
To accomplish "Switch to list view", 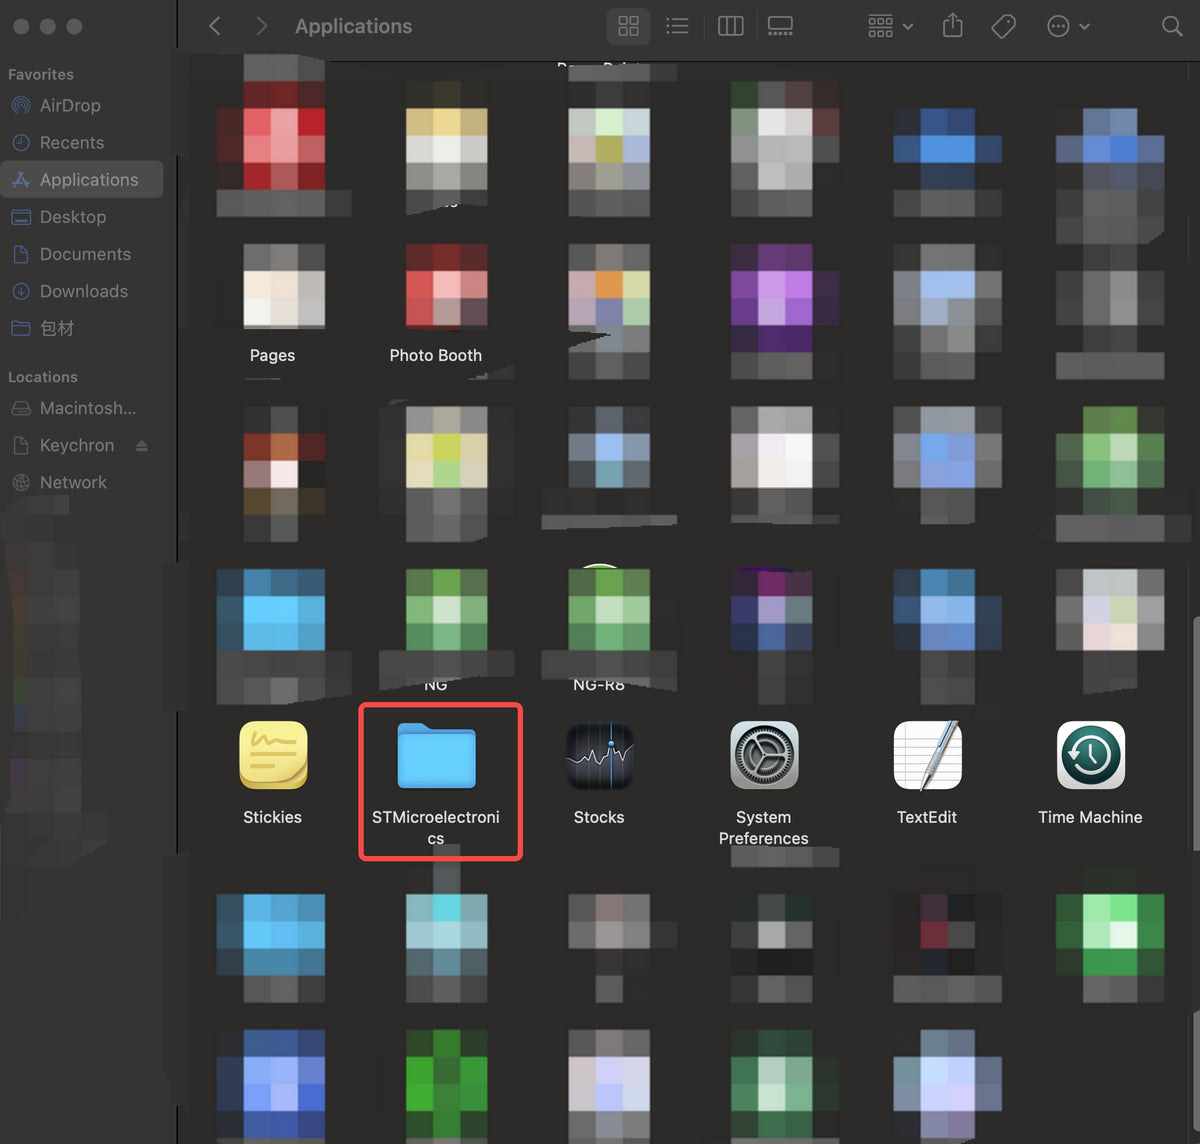I will pyautogui.click(x=678, y=27).
